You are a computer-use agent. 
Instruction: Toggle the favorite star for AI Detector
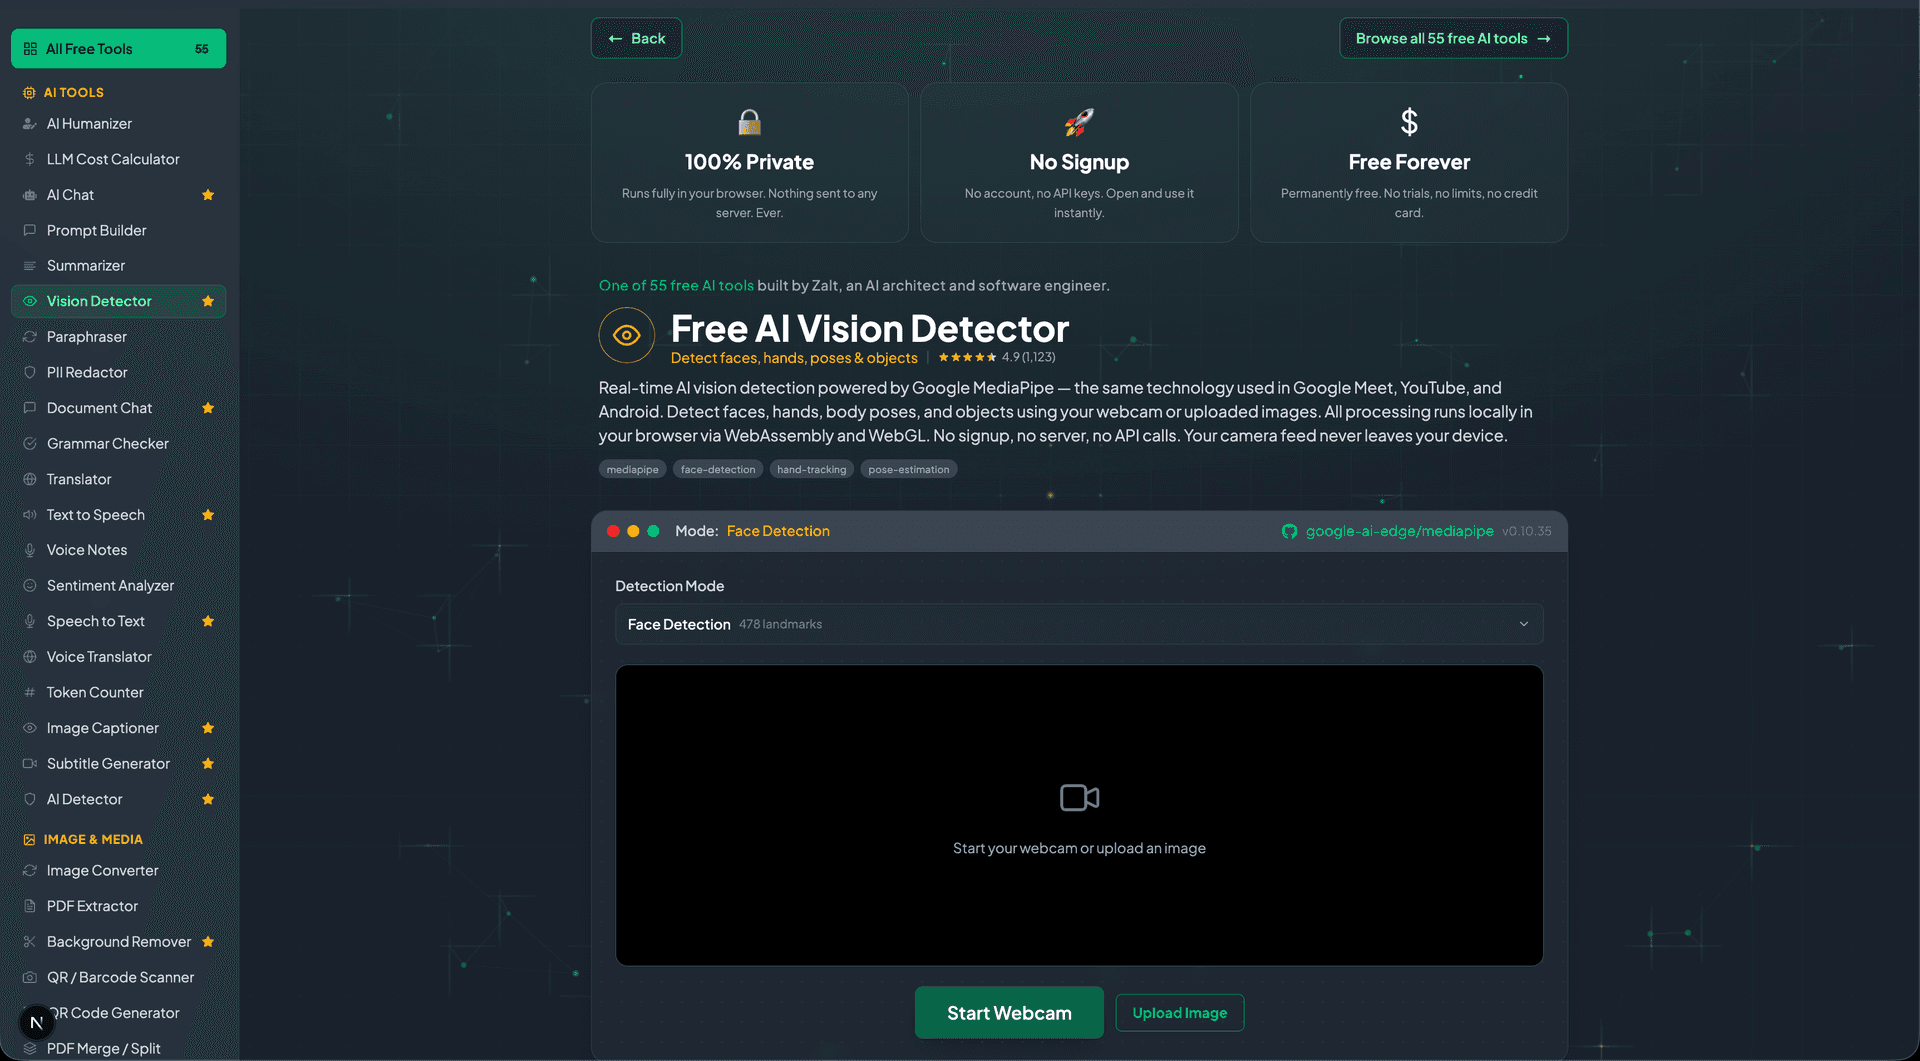click(x=208, y=799)
